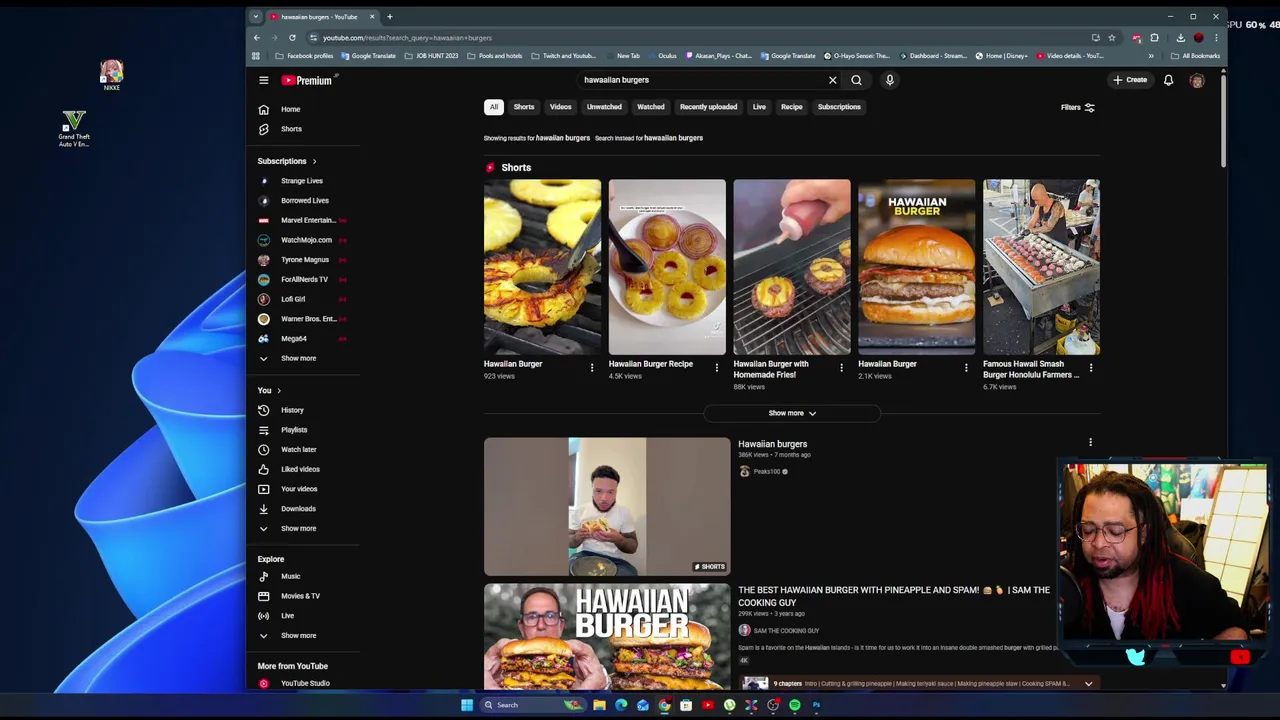Expand the 9 chapters dropdown
The width and height of the screenshot is (1280, 720).
pyautogui.click(x=1088, y=684)
